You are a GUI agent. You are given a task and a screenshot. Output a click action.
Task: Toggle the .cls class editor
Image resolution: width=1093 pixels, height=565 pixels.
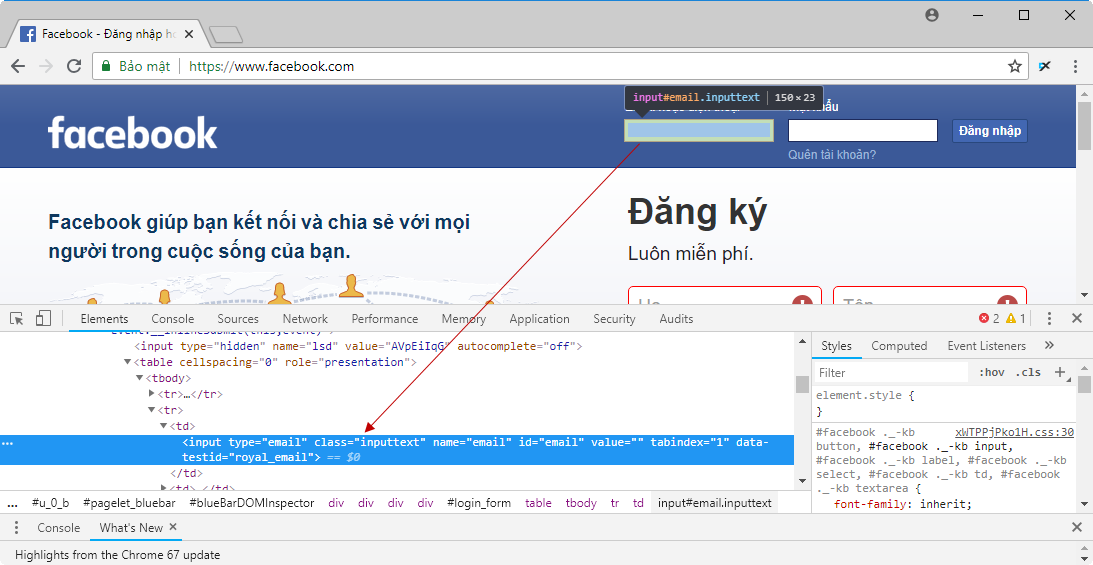click(x=1028, y=373)
